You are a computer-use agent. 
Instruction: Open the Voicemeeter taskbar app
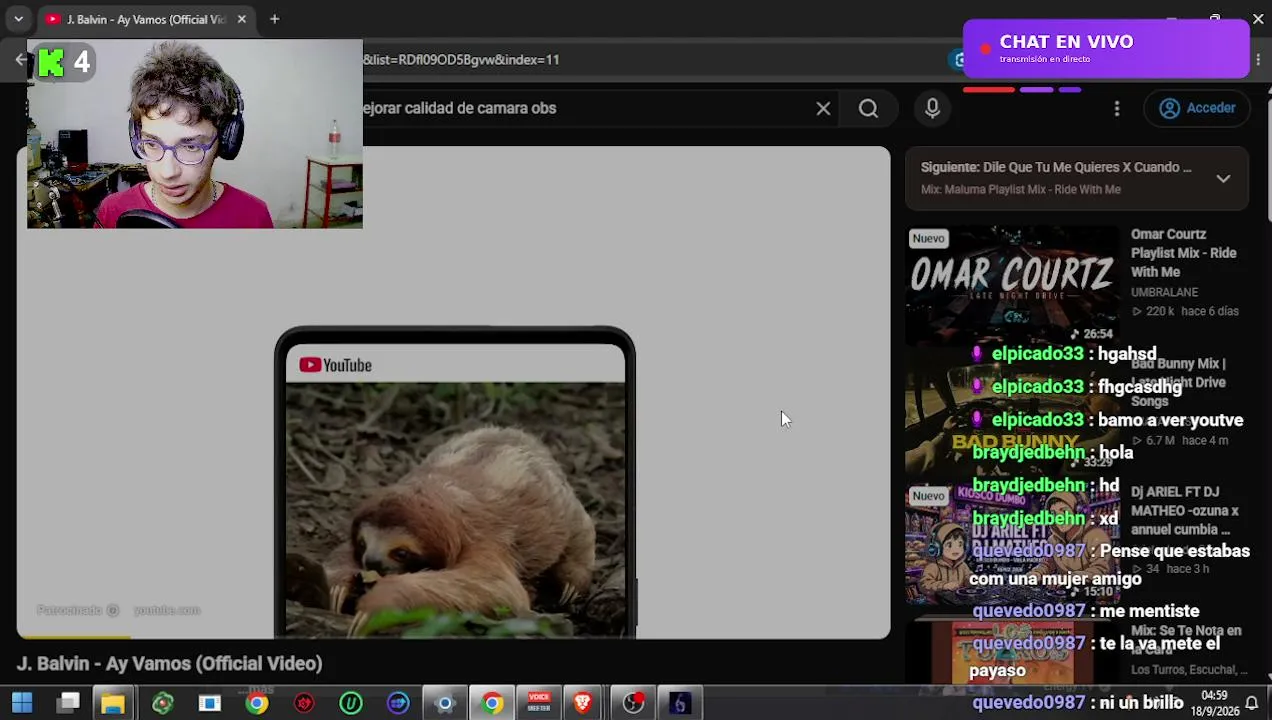point(539,703)
